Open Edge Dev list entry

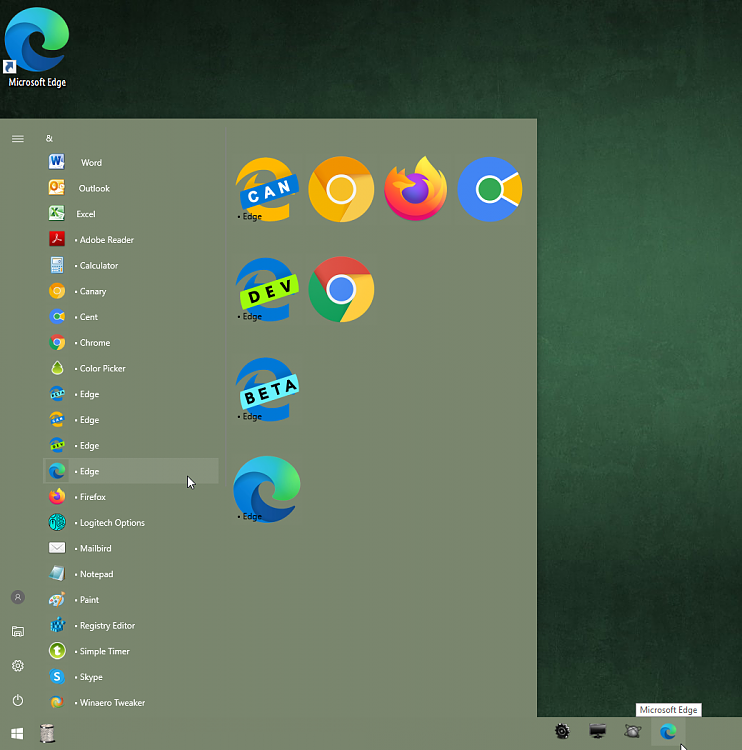131,445
